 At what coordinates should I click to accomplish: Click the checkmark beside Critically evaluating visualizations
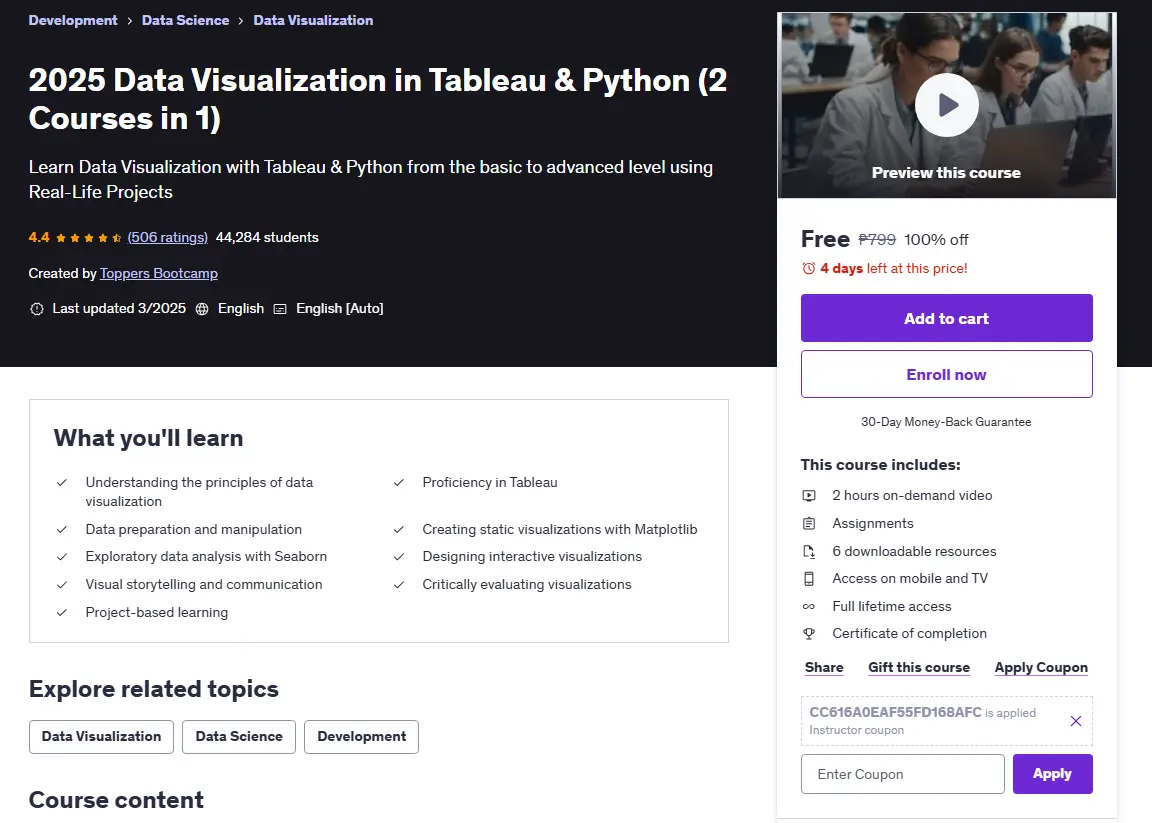(399, 585)
